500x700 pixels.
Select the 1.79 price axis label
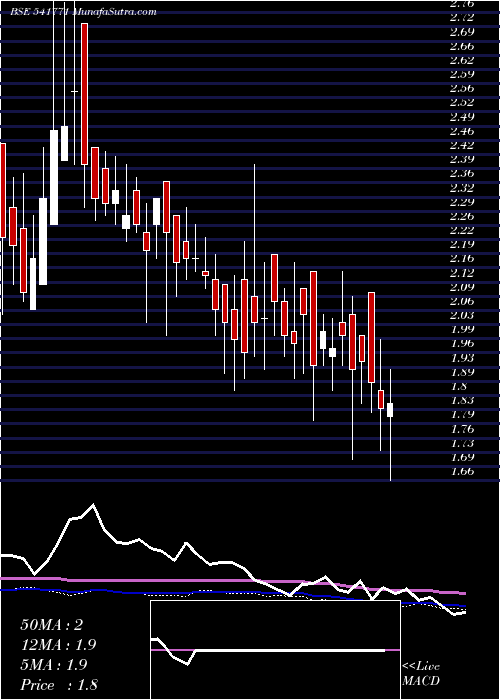point(461,415)
